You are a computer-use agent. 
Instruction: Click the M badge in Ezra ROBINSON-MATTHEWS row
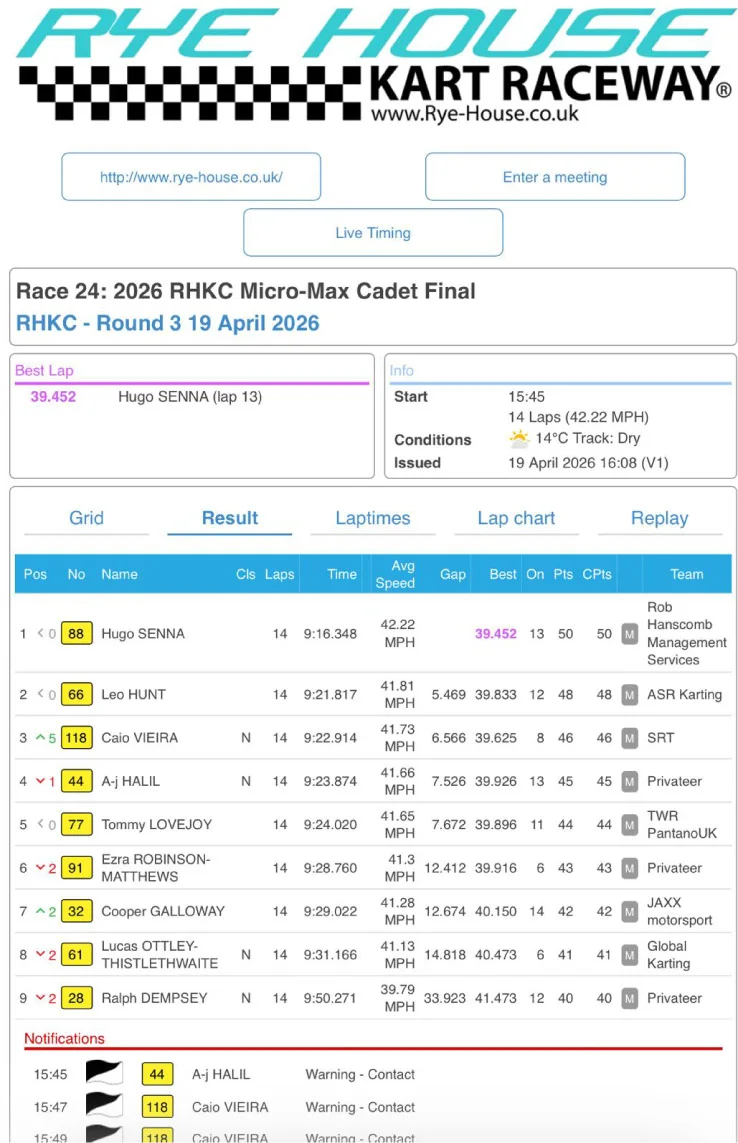(629, 868)
